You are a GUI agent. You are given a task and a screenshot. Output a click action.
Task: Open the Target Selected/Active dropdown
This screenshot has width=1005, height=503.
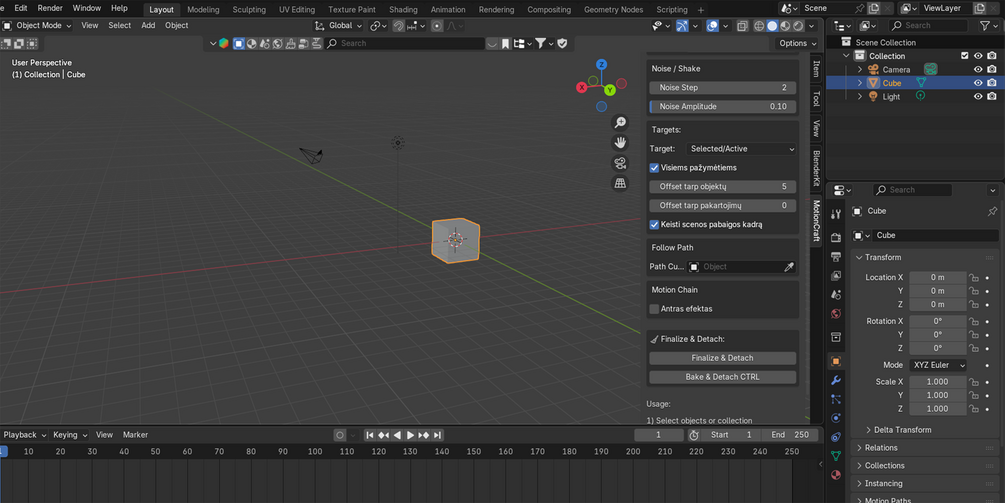point(741,149)
